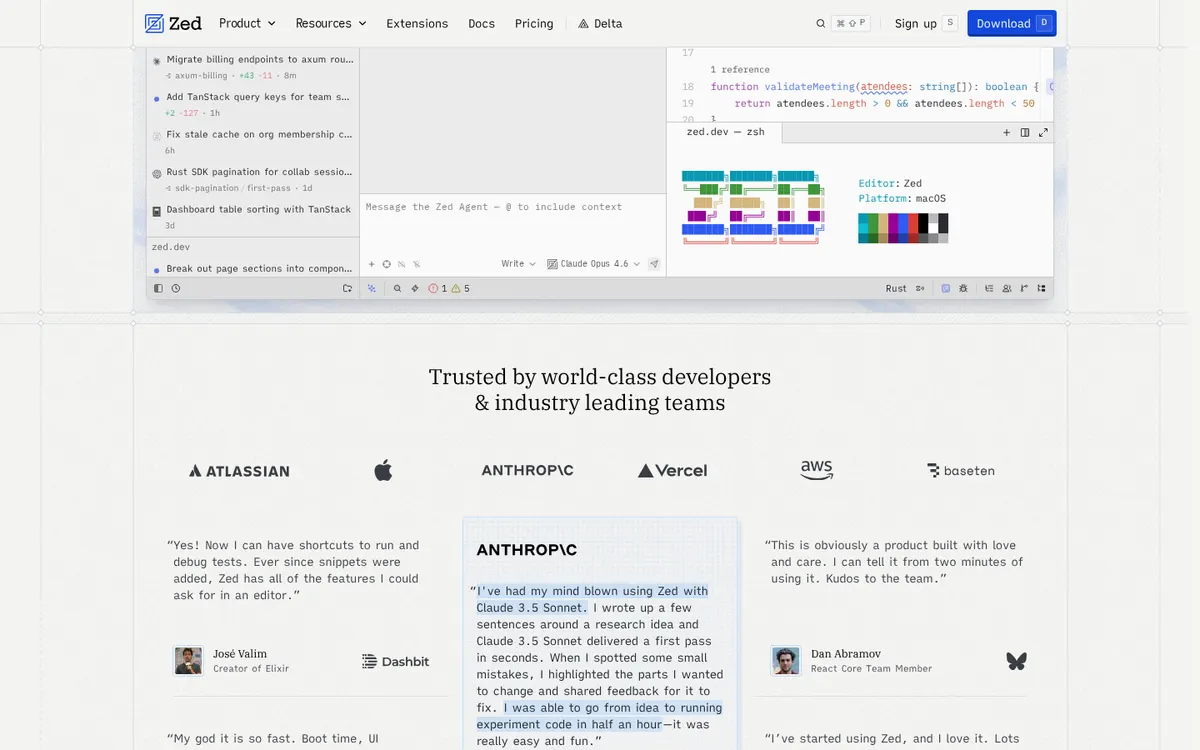Toggle the agent panel sparkle icon in the status bar
Image resolution: width=1200 pixels, height=750 pixels.
[x=372, y=288]
